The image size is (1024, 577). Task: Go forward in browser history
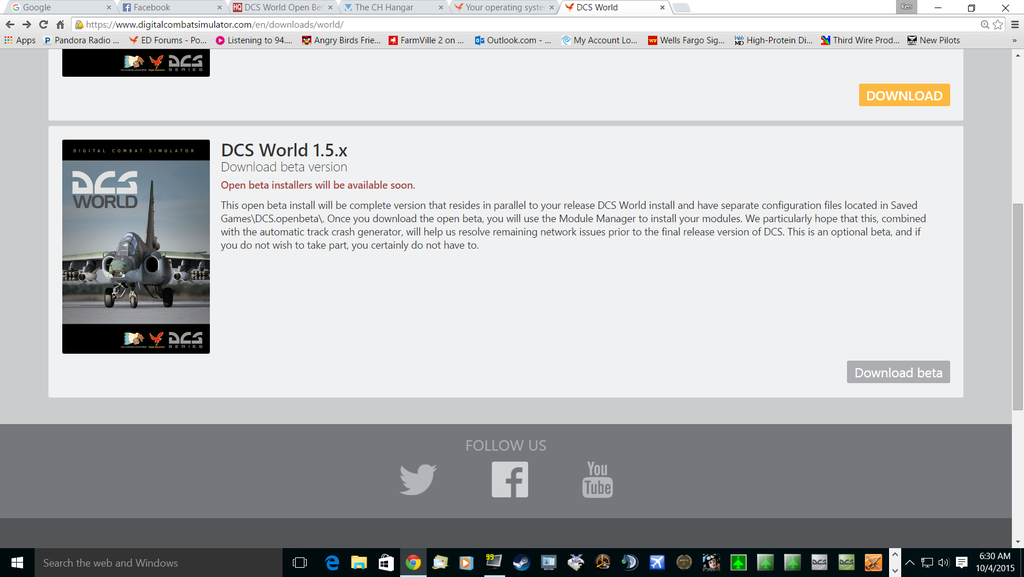(26, 24)
